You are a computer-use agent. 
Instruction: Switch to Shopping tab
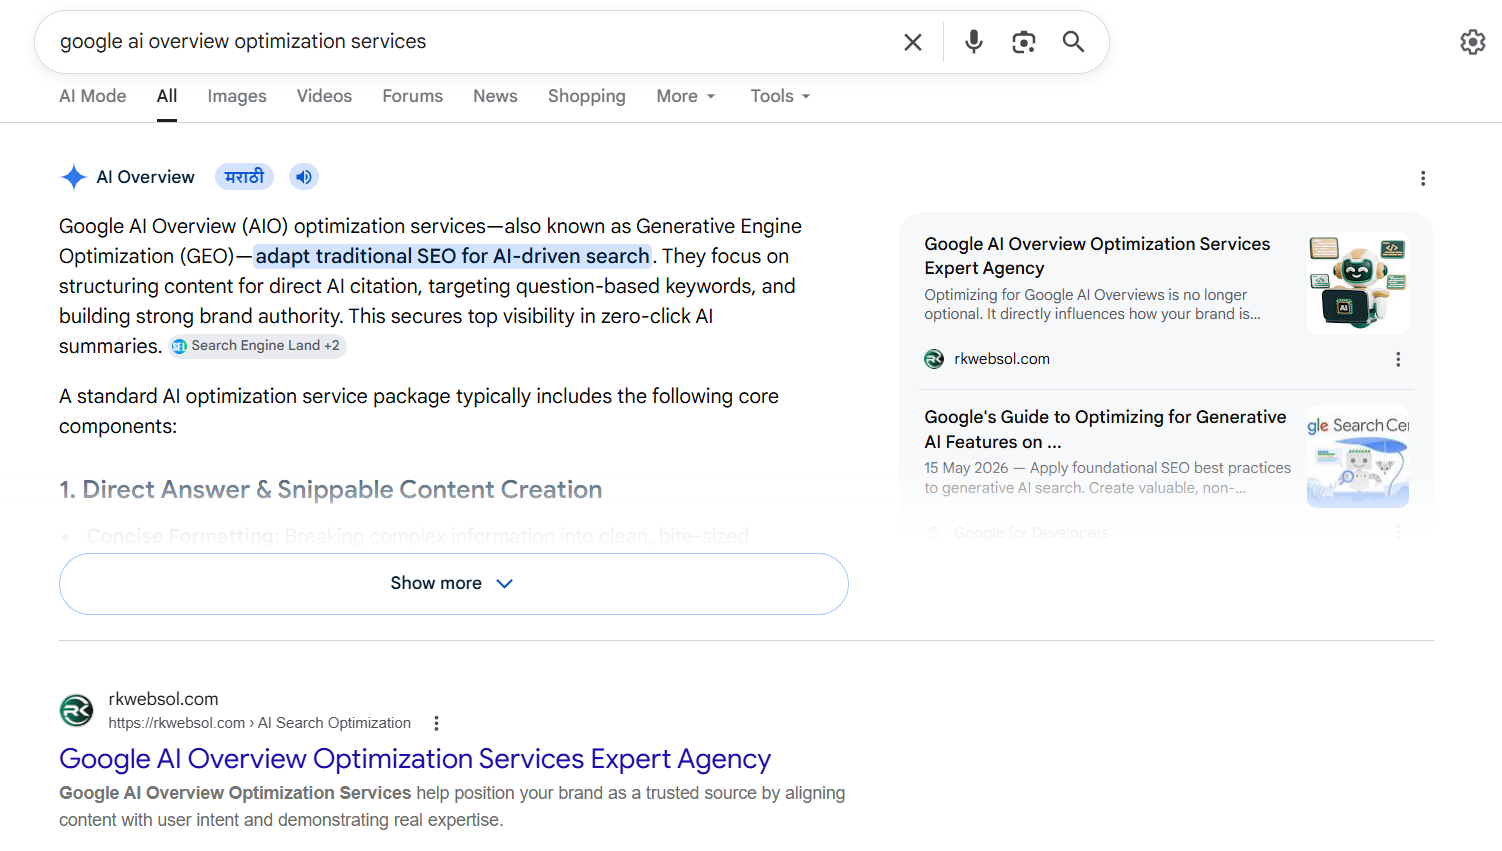tap(586, 96)
